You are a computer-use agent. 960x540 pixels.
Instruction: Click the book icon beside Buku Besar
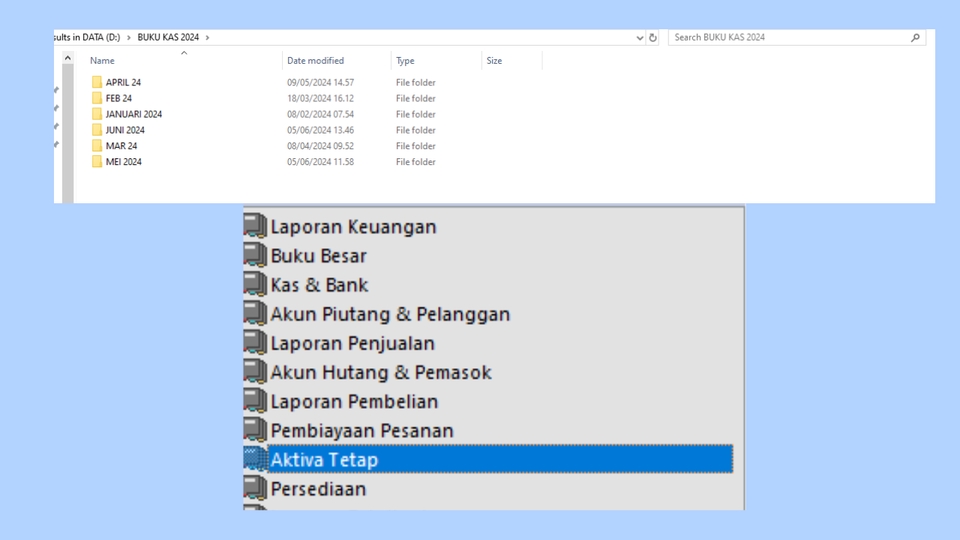tap(255, 255)
